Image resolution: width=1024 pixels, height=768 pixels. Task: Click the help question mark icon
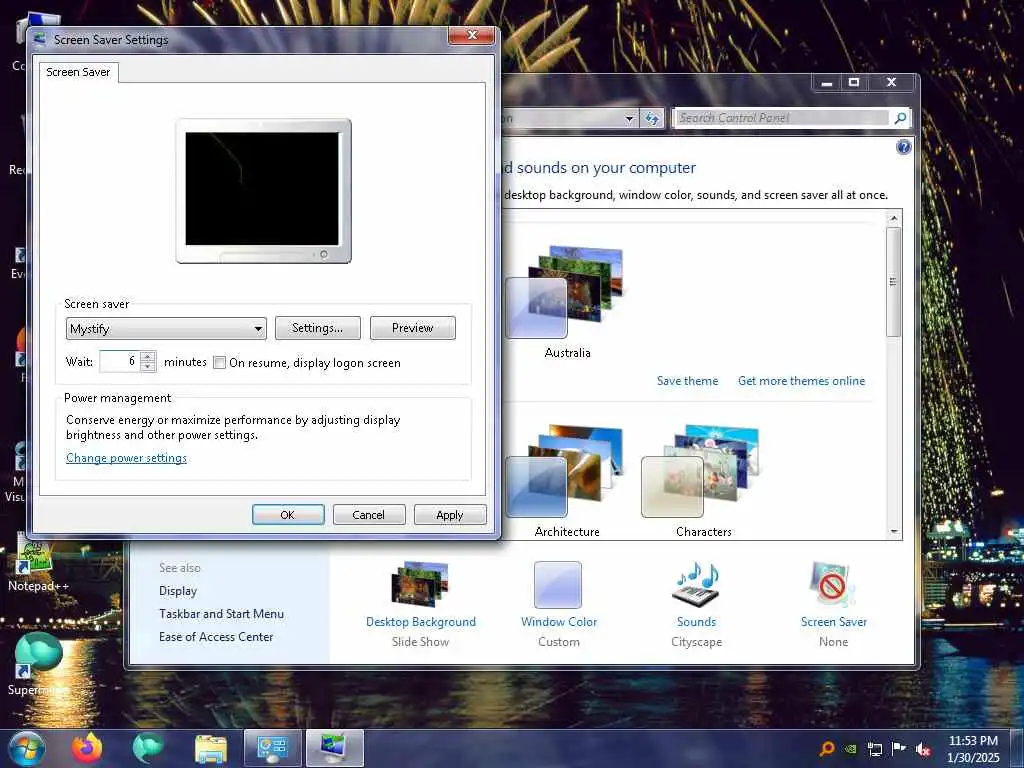tap(903, 147)
